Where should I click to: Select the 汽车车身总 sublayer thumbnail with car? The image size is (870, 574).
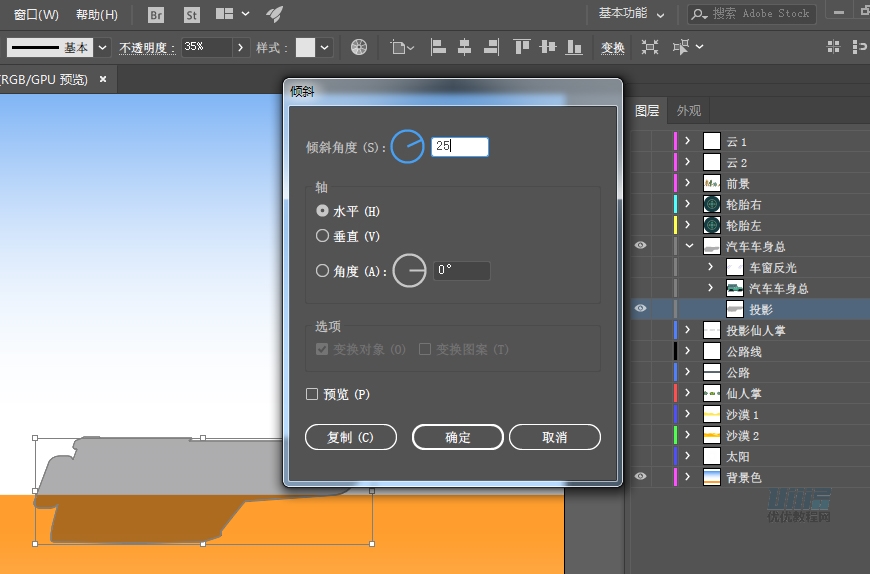point(735,288)
